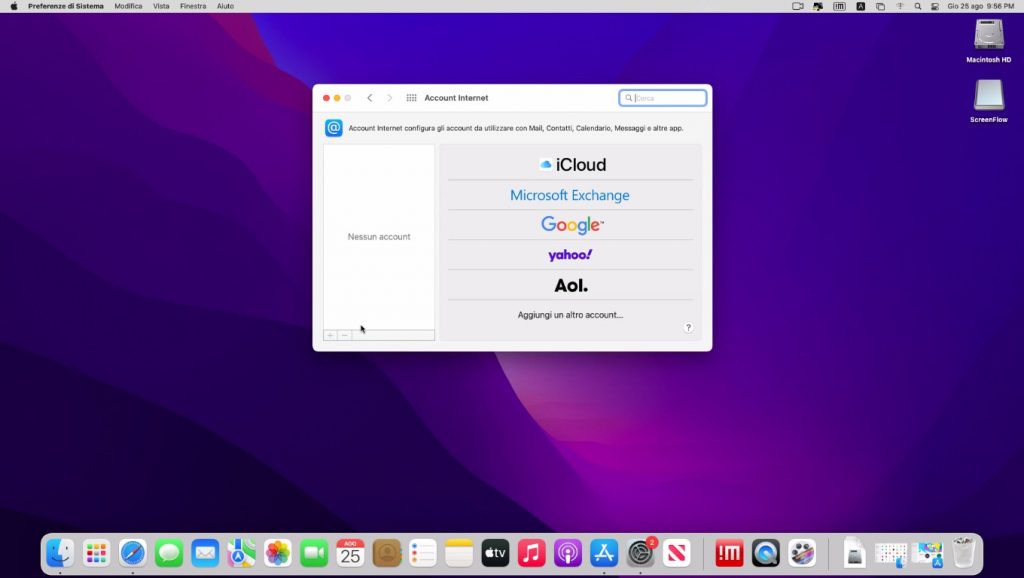Image resolution: width=1024 pixels, height=578 pixels.
Task: Open the Aiuto menu
Action: click(226, 6)
